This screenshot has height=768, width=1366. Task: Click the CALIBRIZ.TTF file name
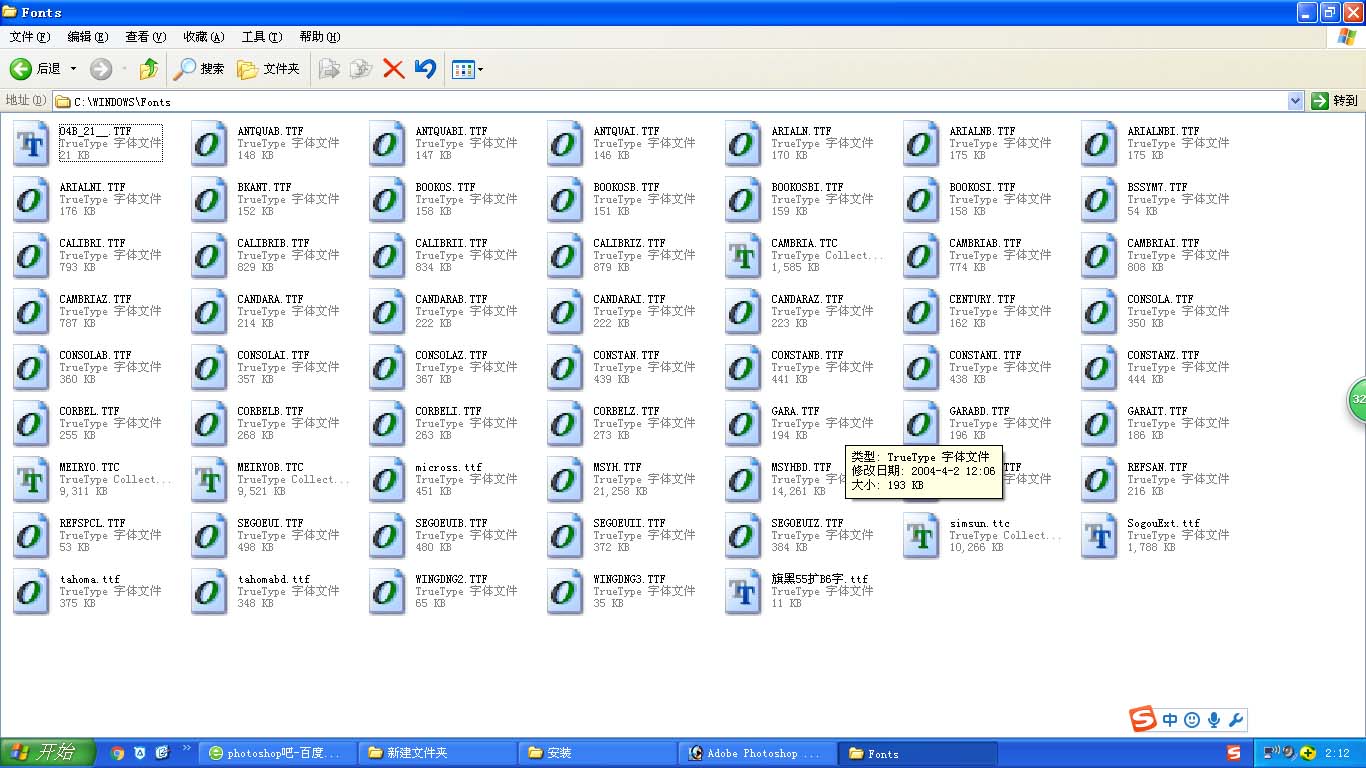pyautogui.click(x=629, y=243)
